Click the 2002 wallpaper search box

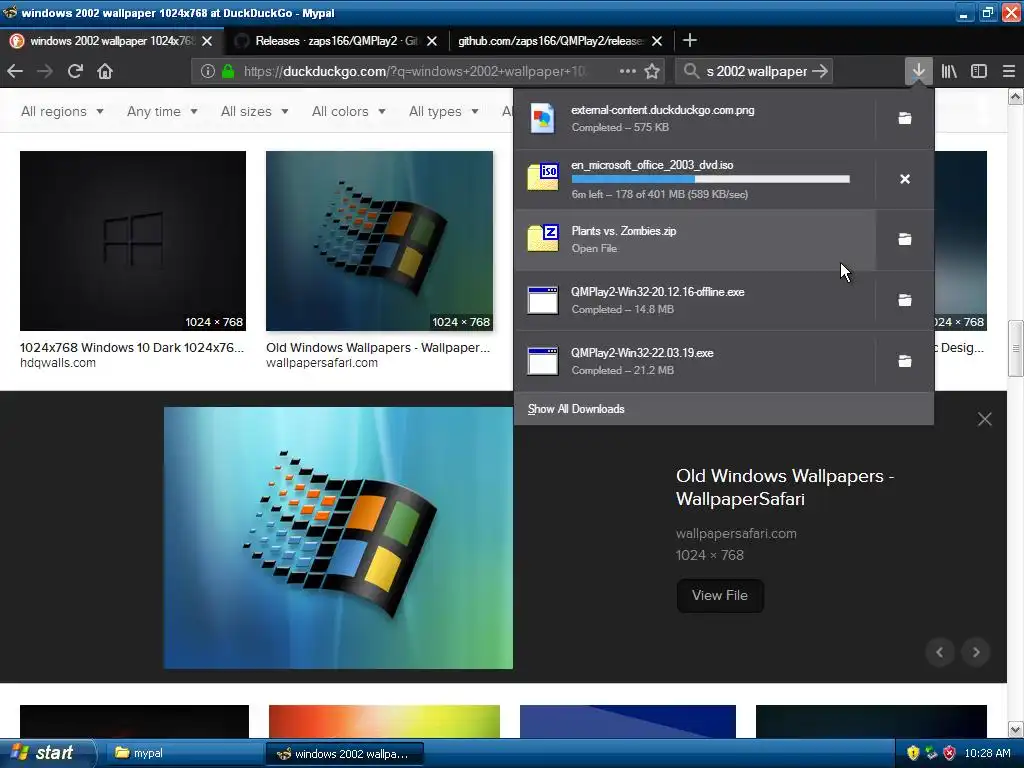(x=756, y=71)
